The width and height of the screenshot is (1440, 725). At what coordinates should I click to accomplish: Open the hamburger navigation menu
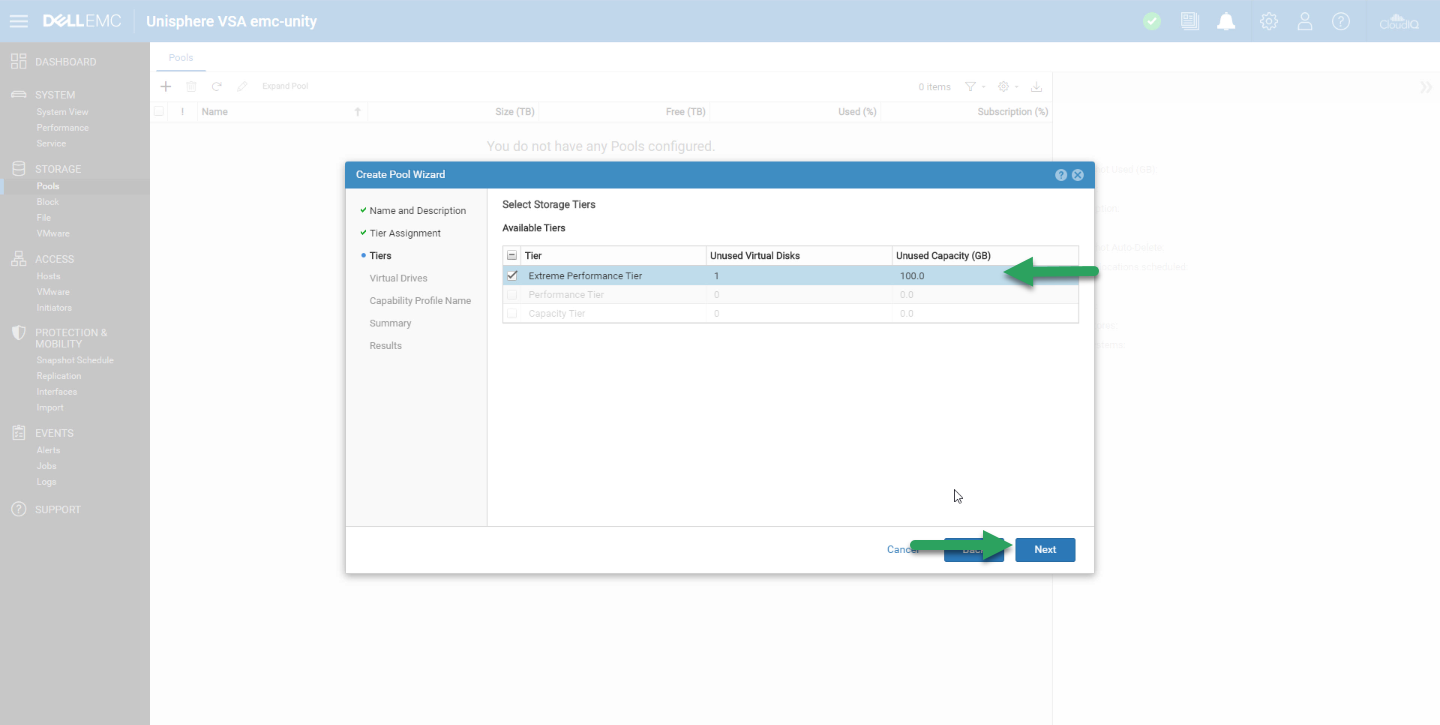(x=18, y=21)
